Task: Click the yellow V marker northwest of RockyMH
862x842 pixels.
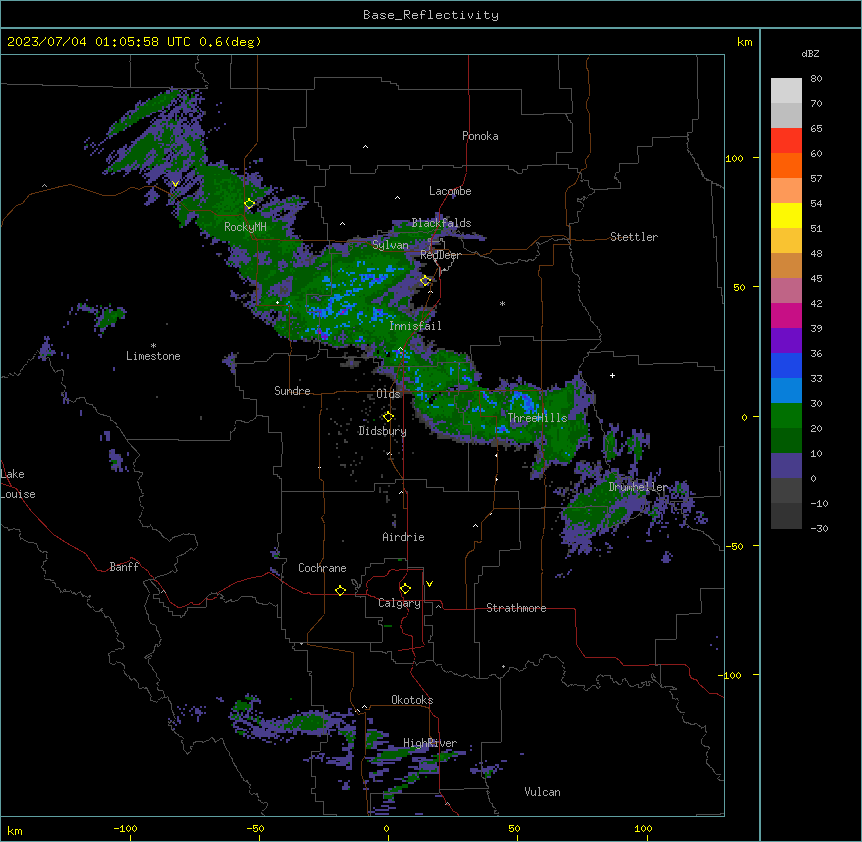Action: (175, 184)
